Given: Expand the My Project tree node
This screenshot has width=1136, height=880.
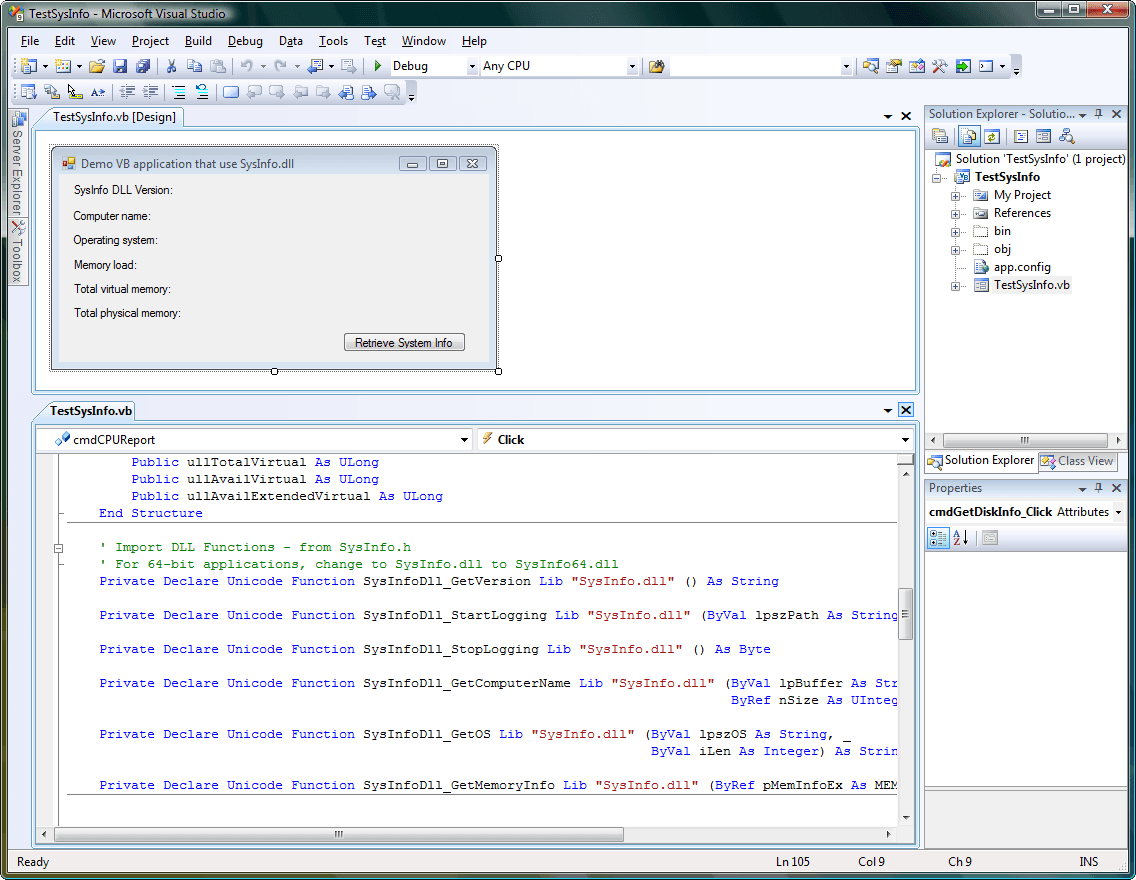Looking at the screenshot, I should (955, 196).
